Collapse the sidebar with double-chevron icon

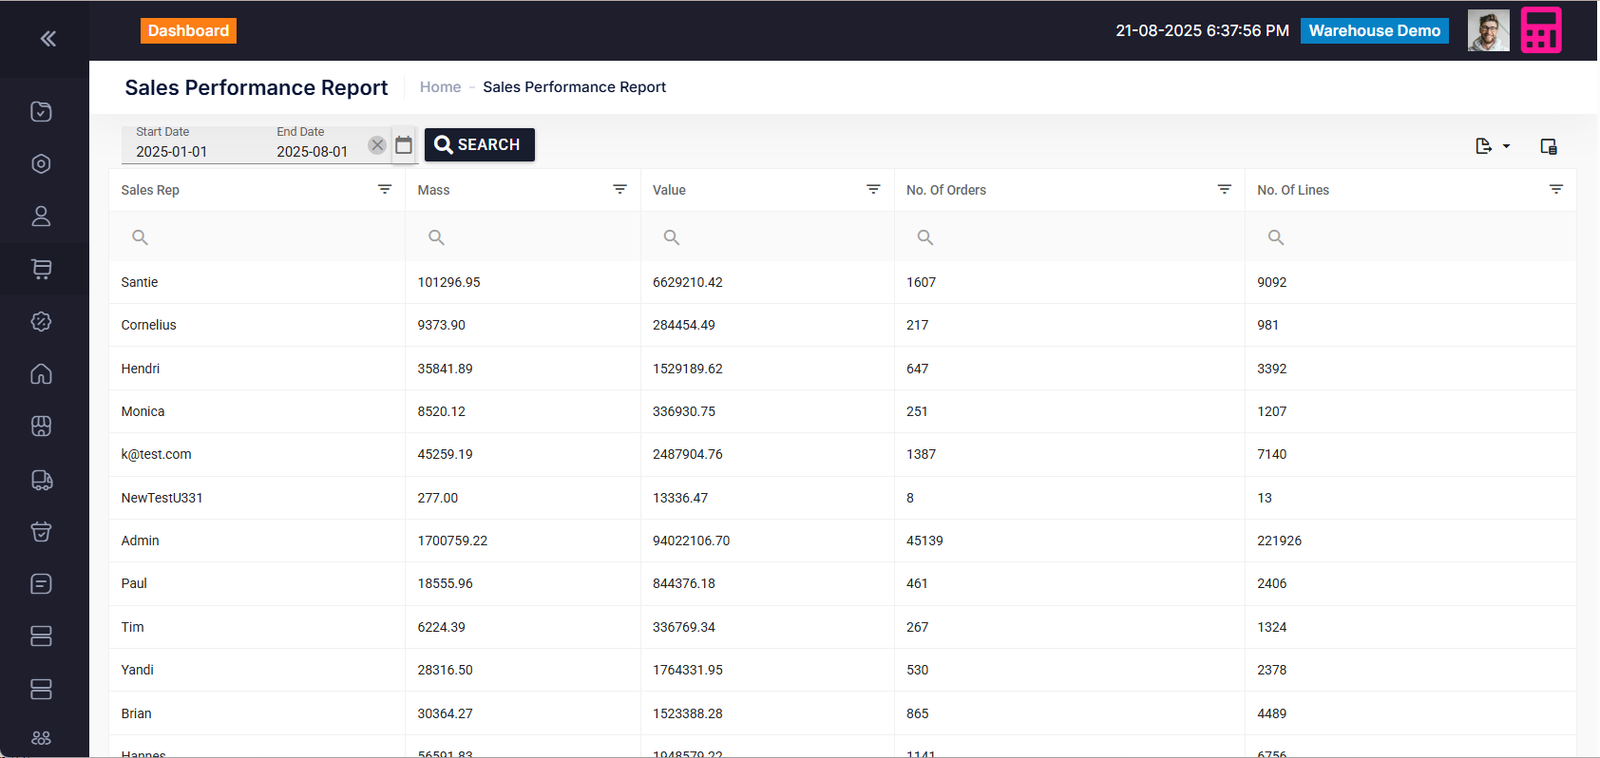point(47,39)
